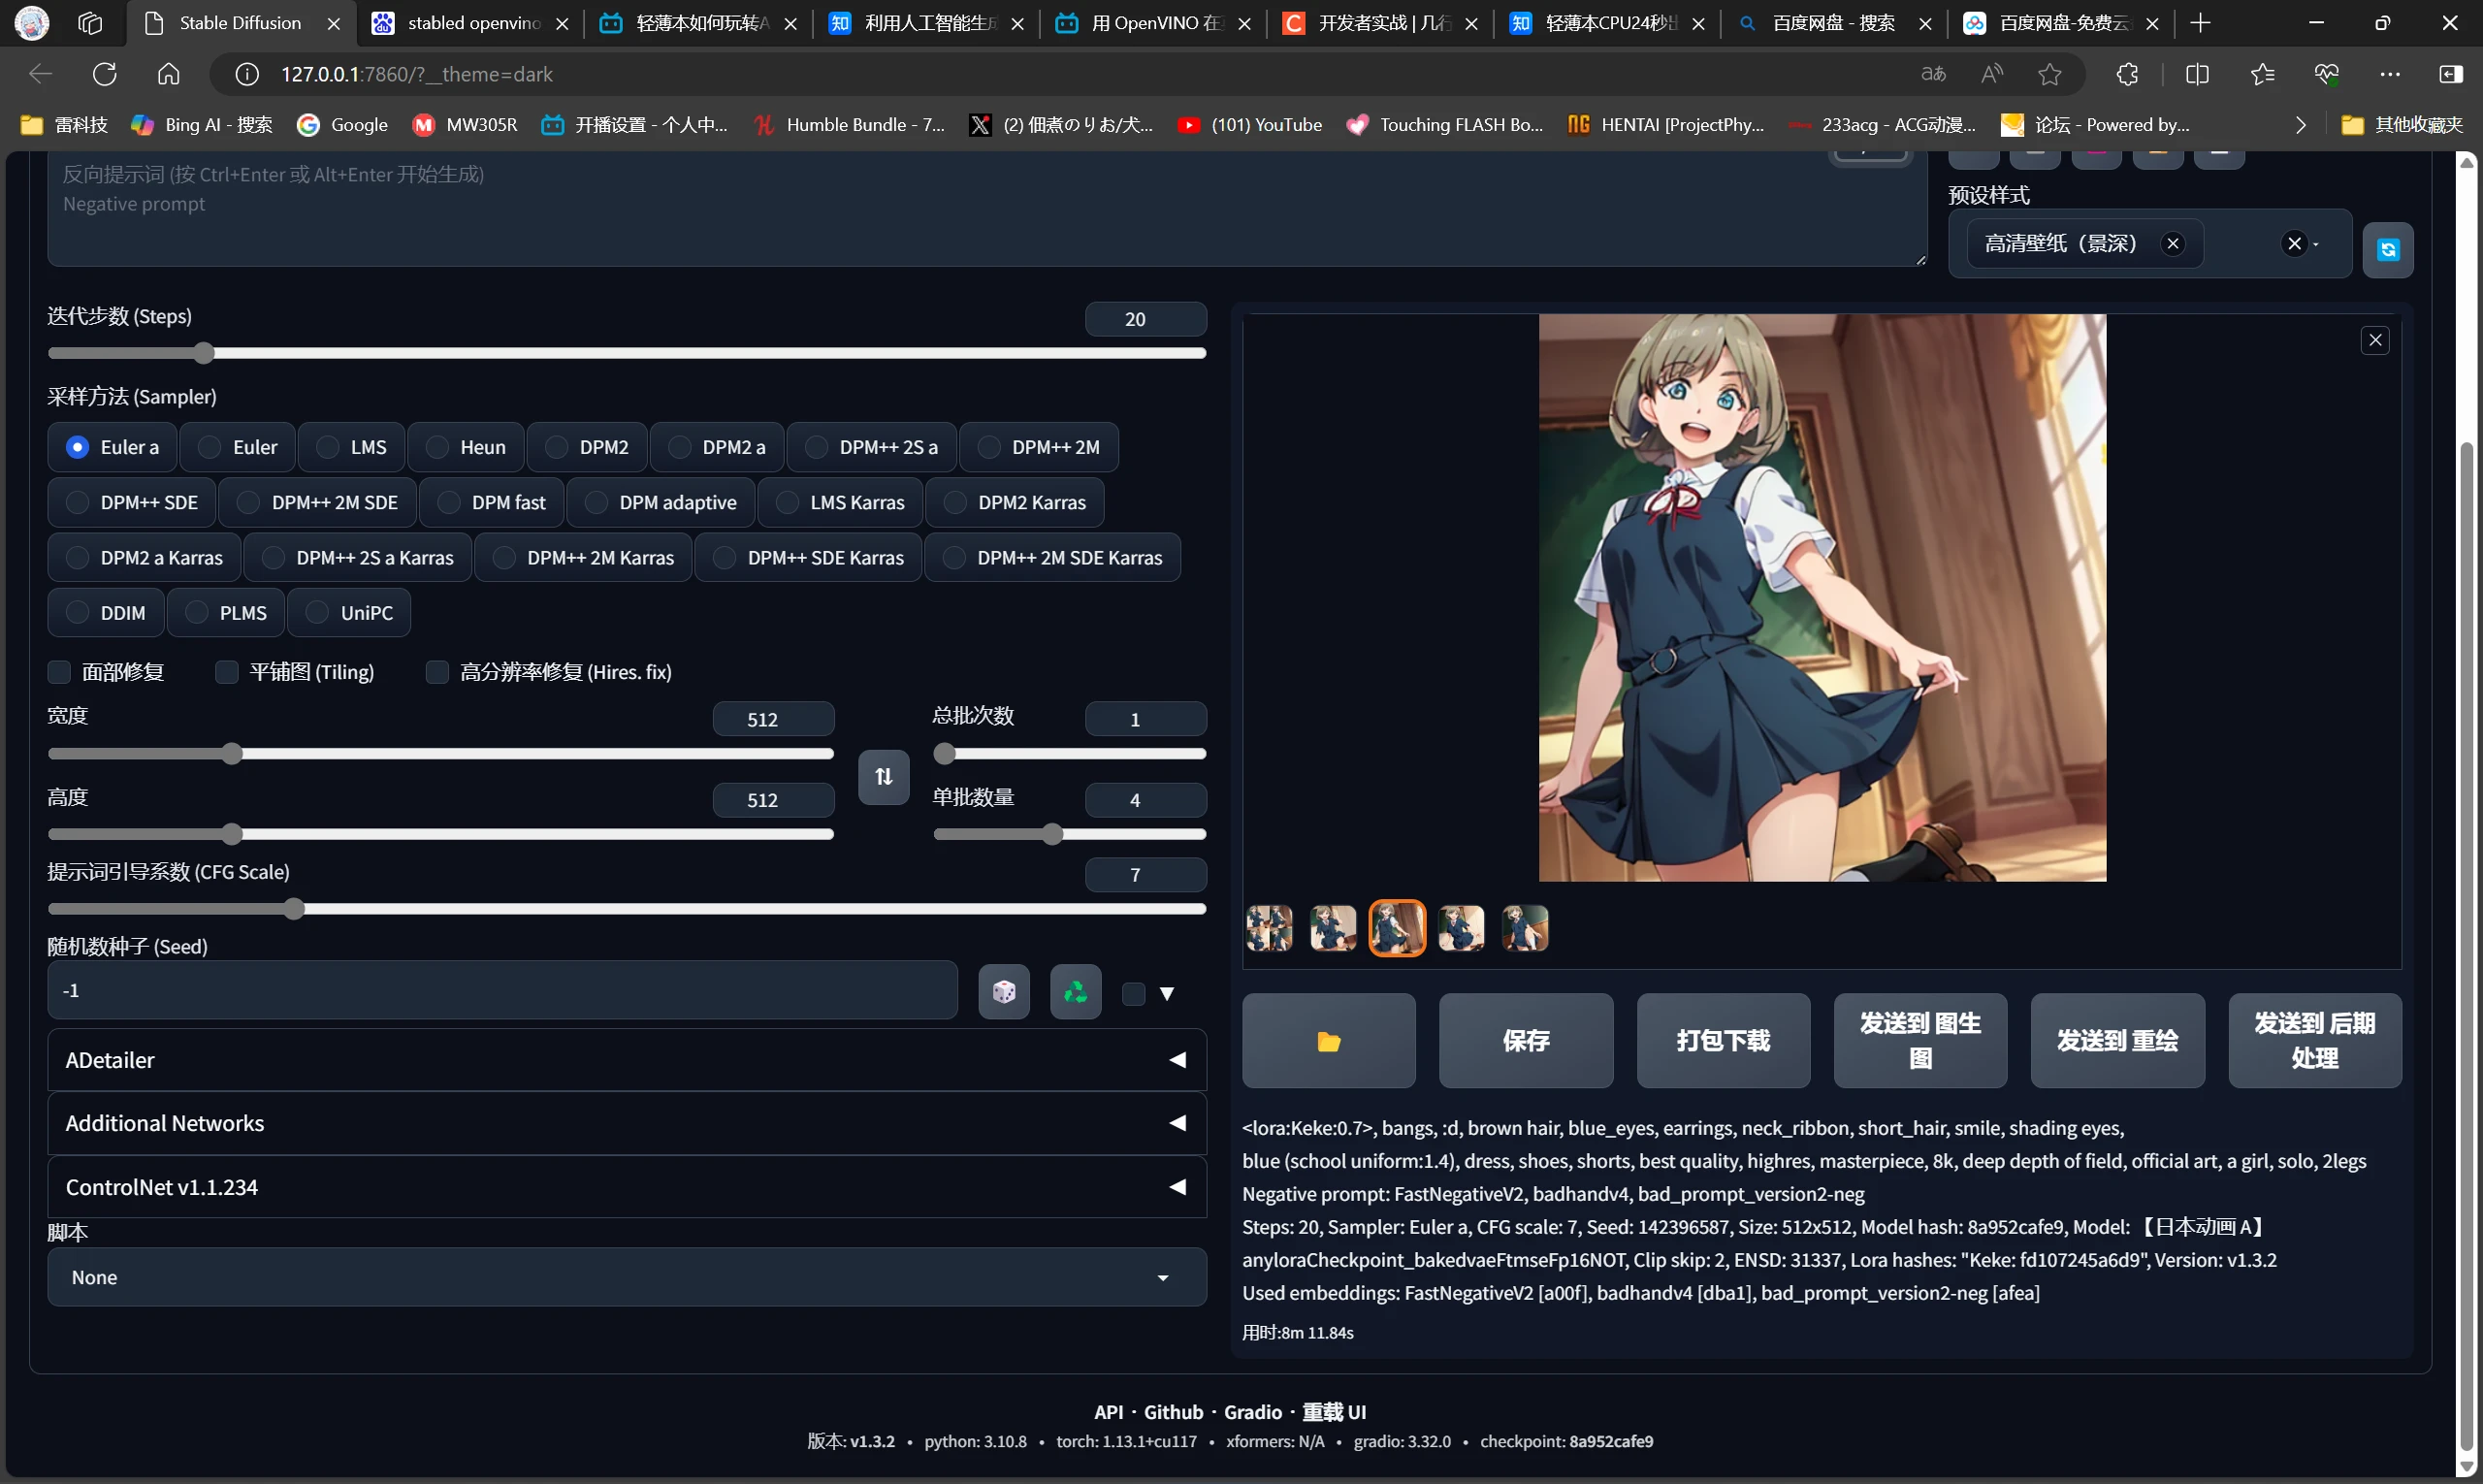Switch to 百度网盘 - 搜索 browser tab
2483x1484 pixels.
click(1832, 23)
